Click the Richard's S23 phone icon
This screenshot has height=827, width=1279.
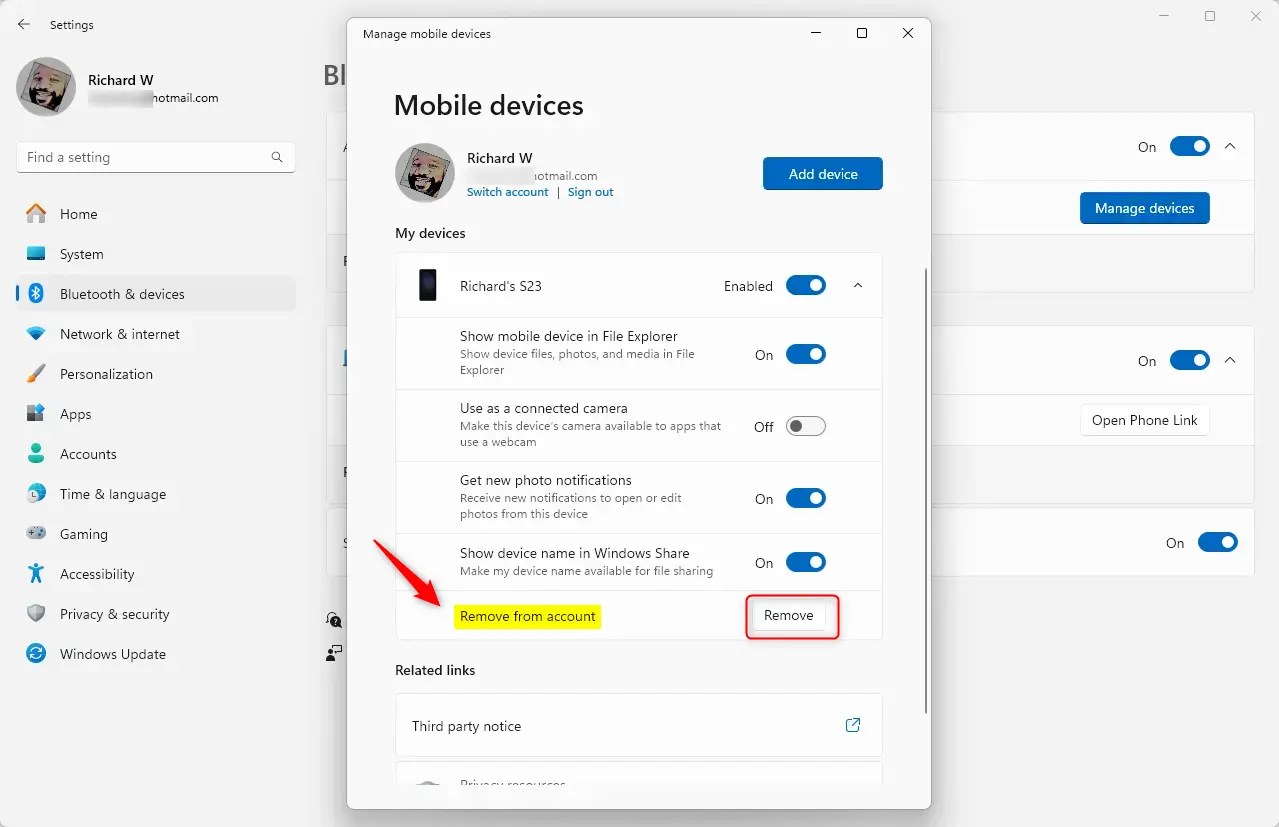pos(428,286)
